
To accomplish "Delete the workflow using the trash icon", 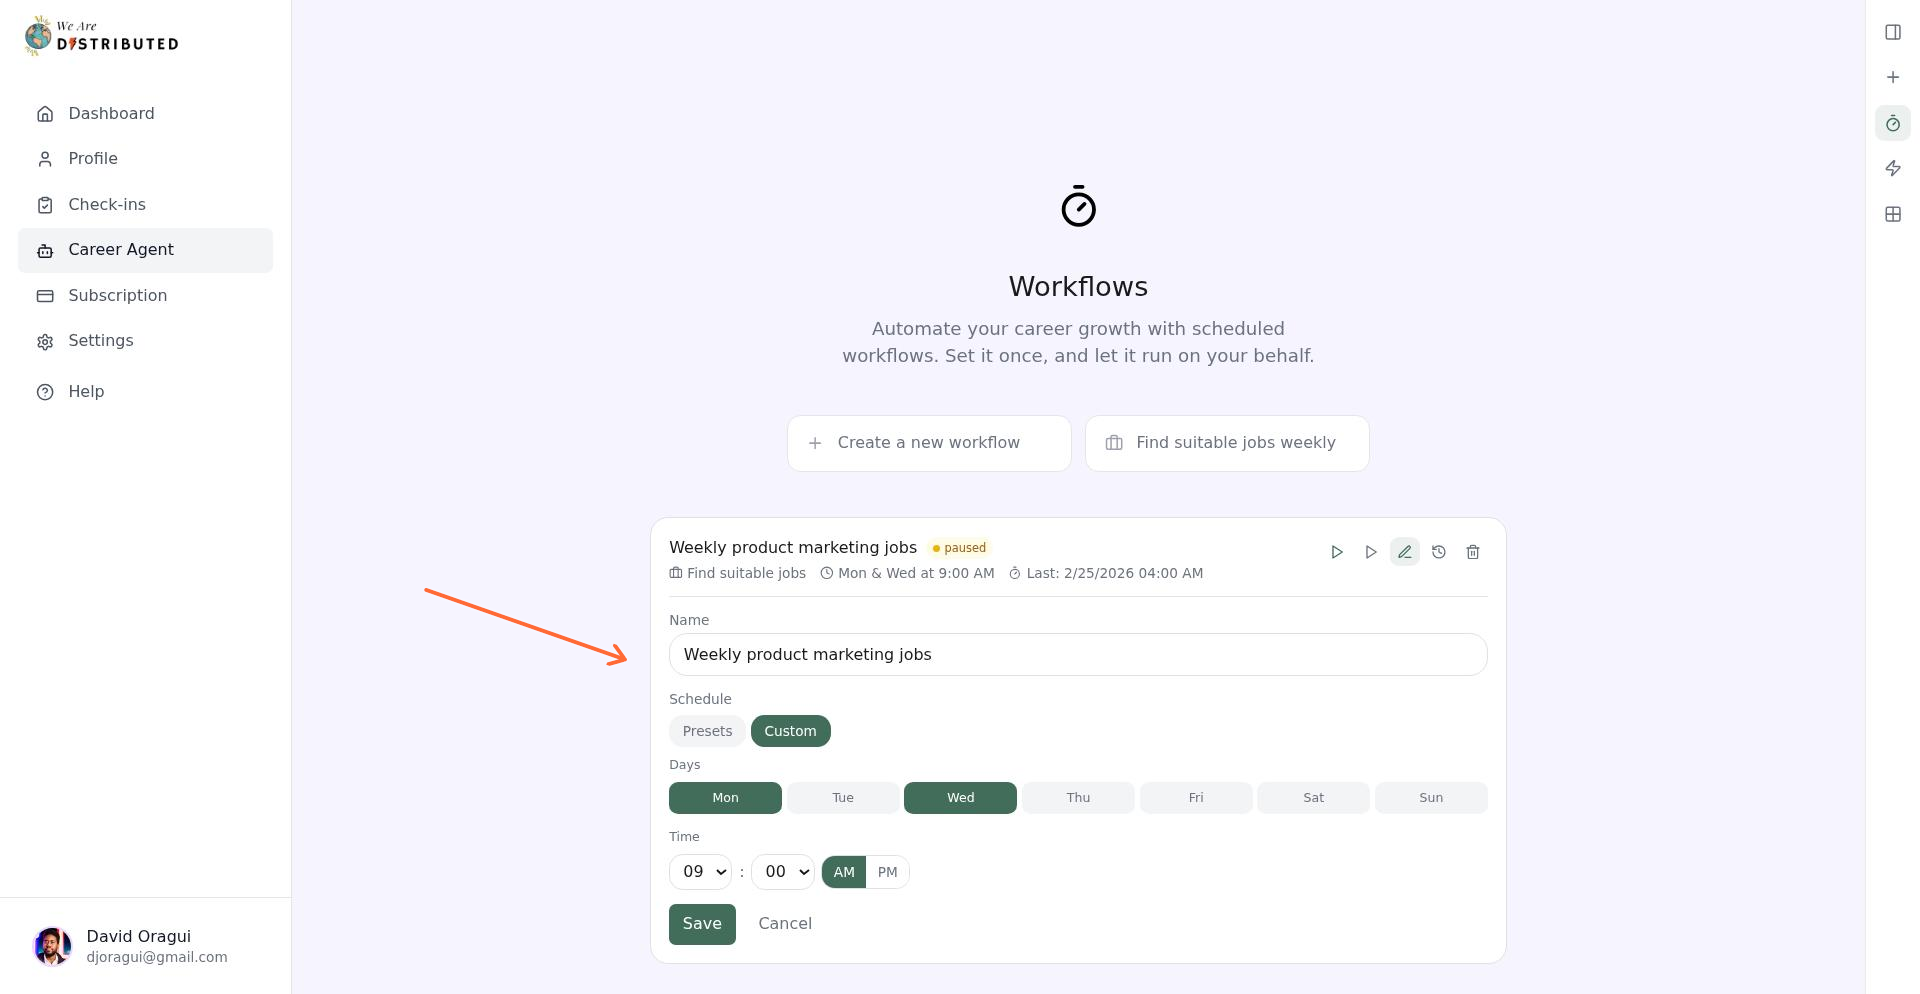I will [1473, 551].
